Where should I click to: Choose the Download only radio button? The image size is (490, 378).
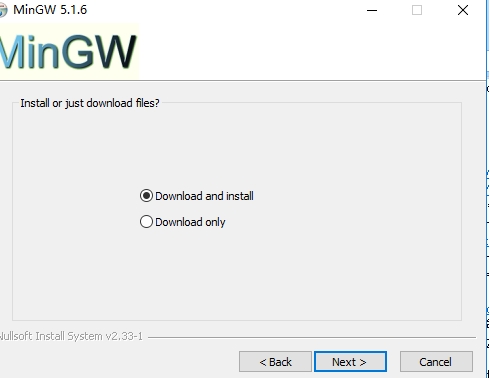coord(146,222)
